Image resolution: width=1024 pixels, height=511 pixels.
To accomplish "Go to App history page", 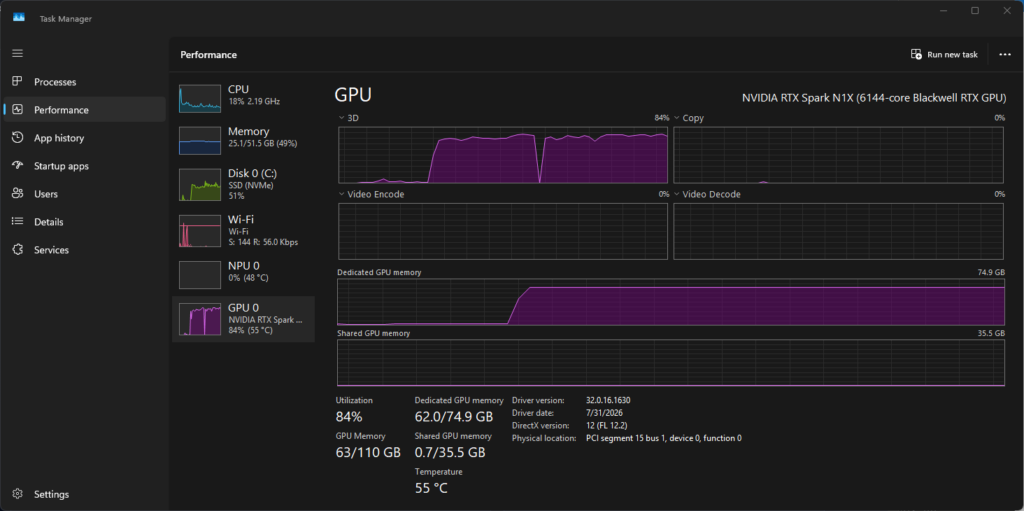I will pyautogui.click(x=59, y=138).
